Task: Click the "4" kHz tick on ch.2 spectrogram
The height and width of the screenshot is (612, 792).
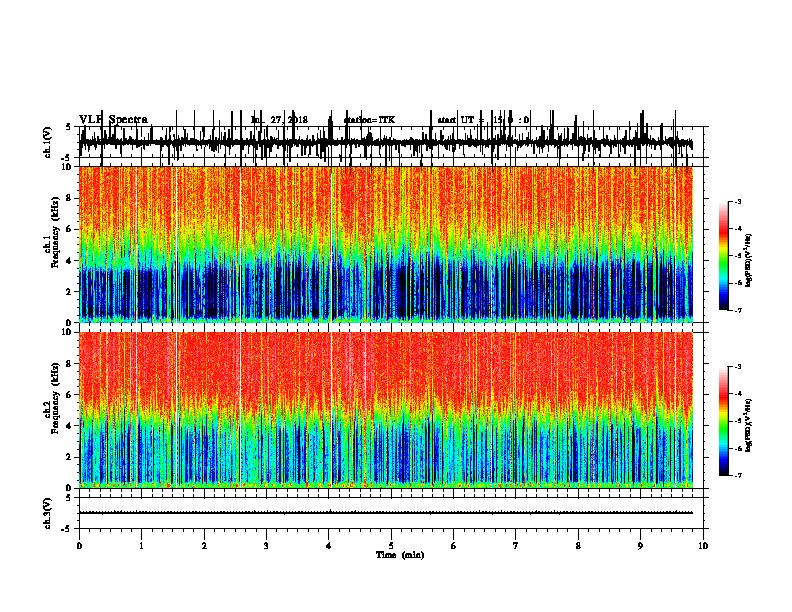Action: [x=69, y=426]
